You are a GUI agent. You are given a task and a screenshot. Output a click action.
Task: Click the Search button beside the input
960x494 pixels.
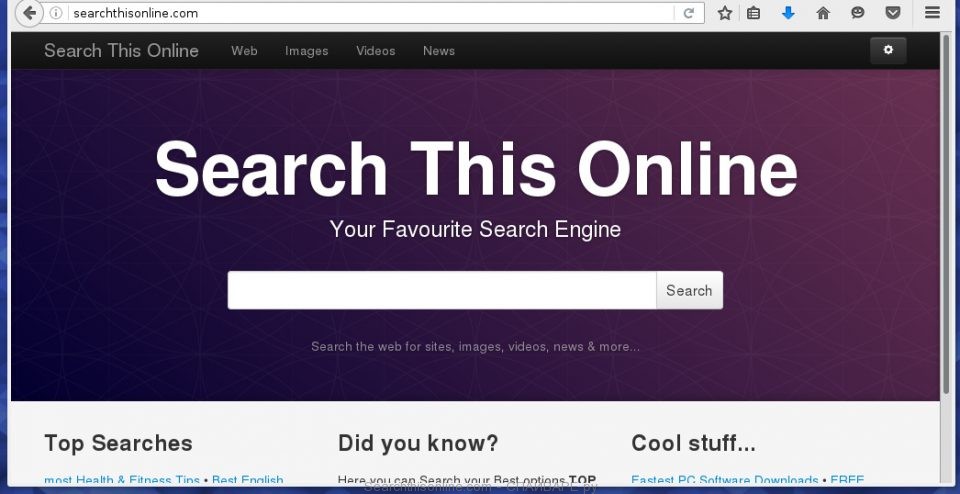pos(689,290)
